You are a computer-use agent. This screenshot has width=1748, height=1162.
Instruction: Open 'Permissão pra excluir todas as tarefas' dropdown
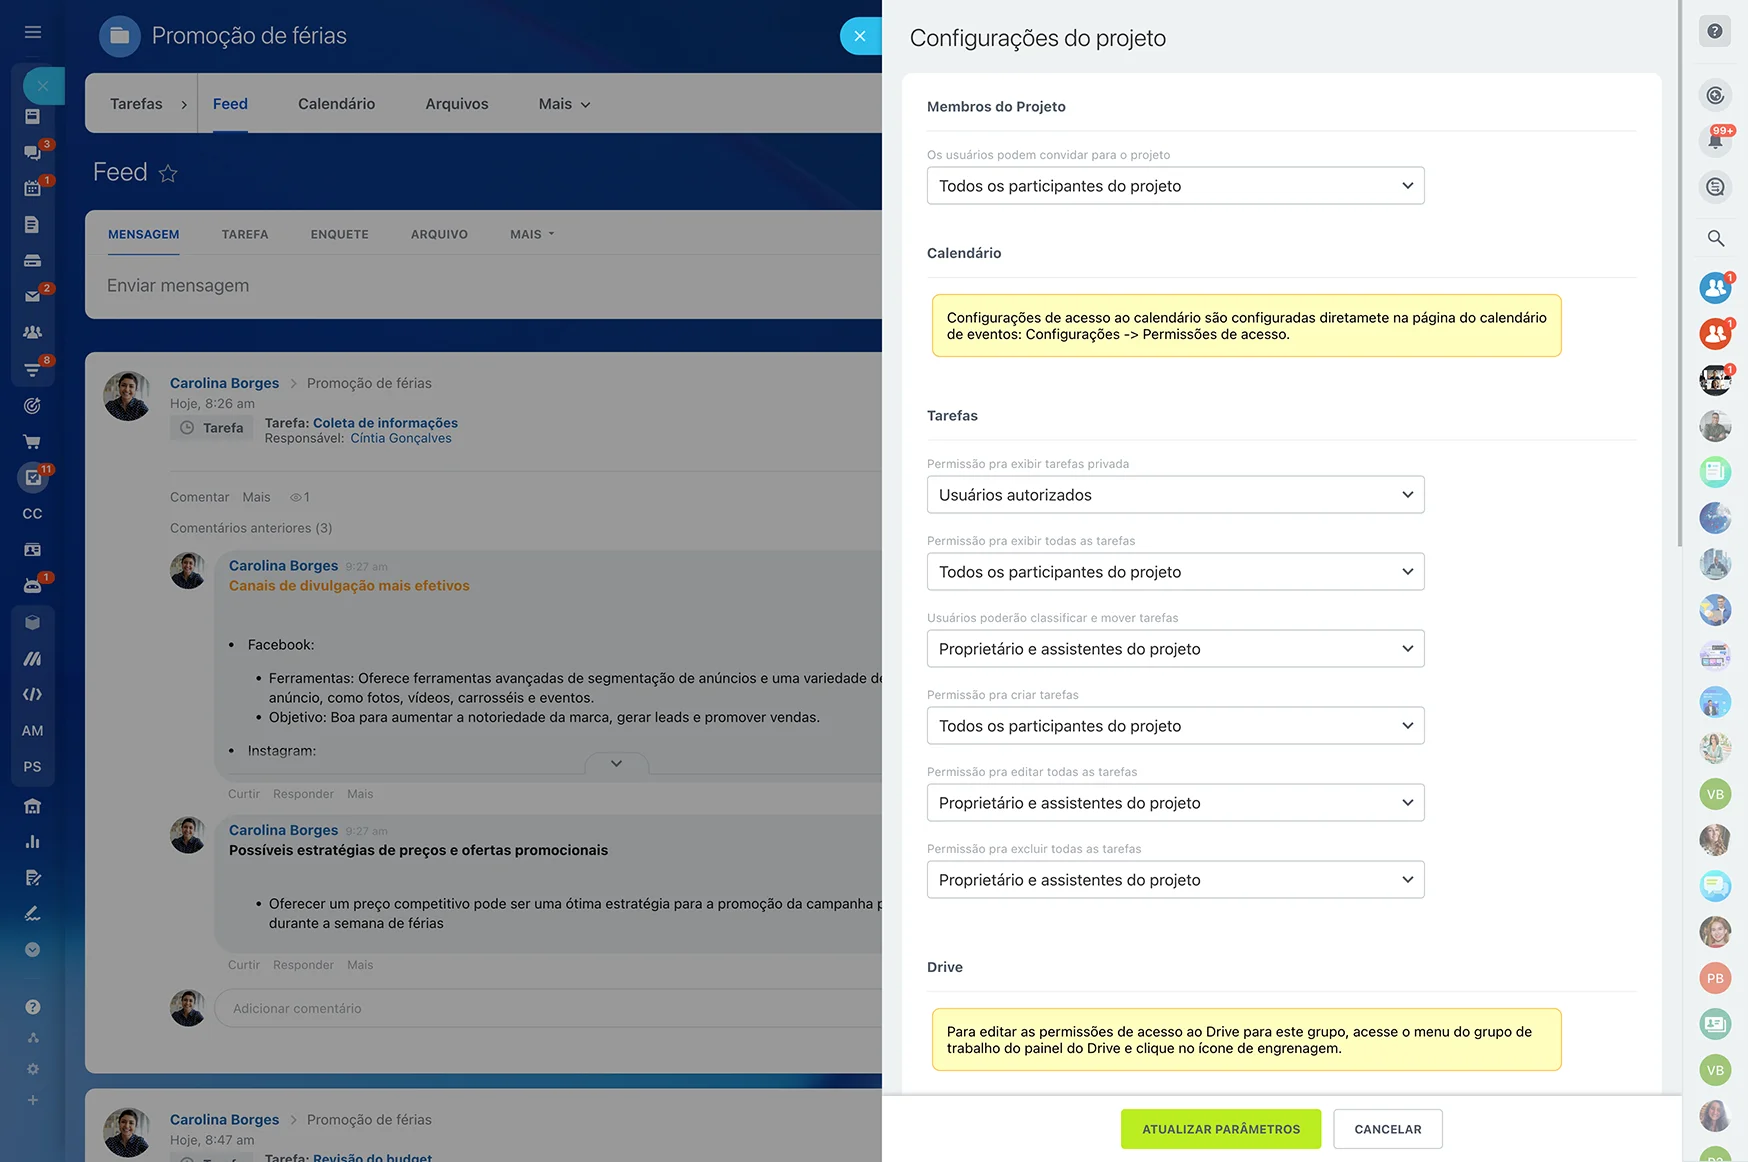[1175, 880]
